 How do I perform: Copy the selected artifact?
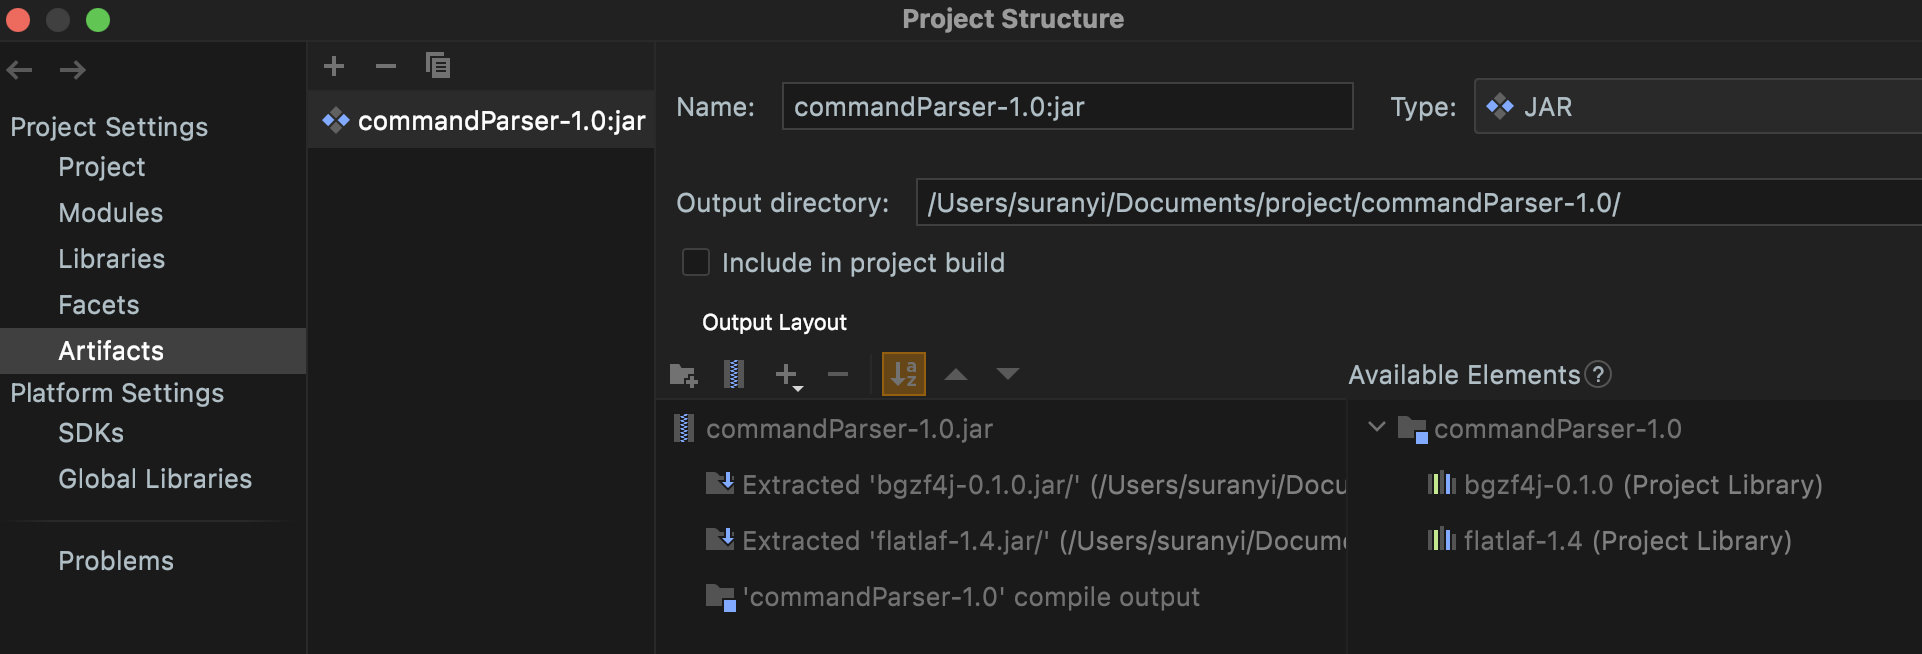point(438,66)
